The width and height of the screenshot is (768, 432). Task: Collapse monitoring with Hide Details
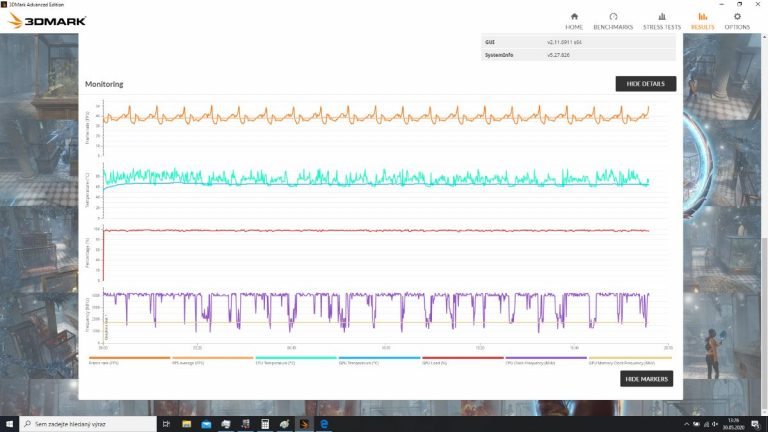click(645, 84)
